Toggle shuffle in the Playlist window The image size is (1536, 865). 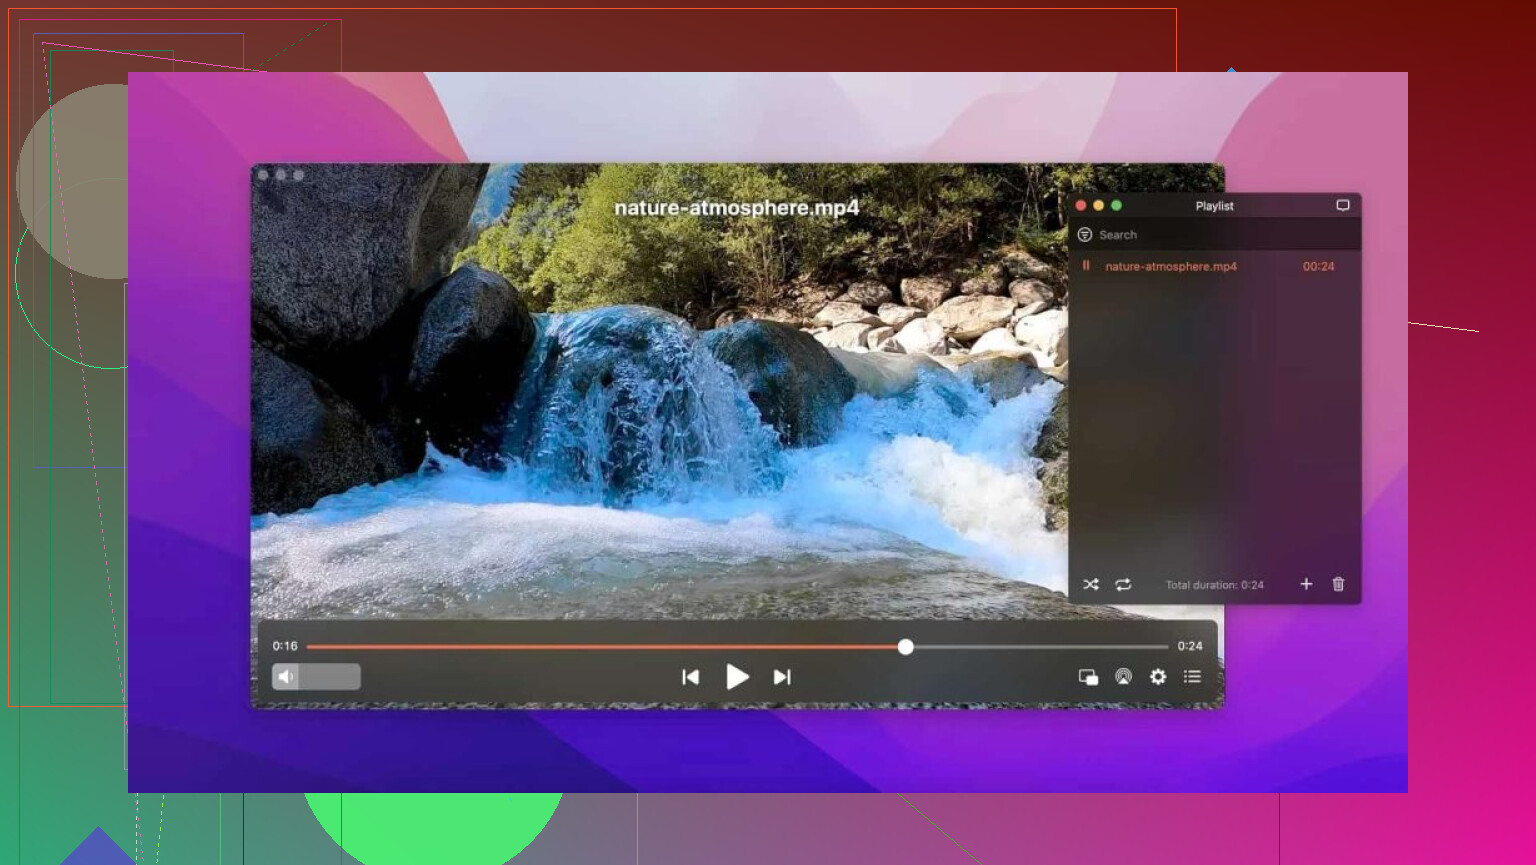1091,584
